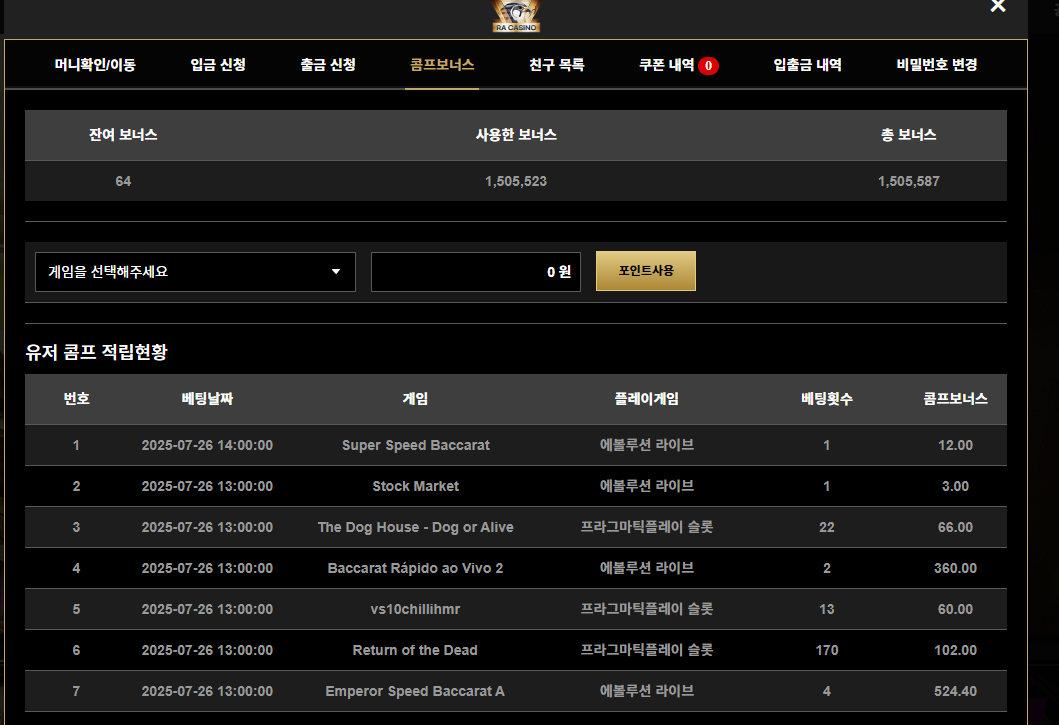Screen dimensions: 1059x725
Task: Click the 2025-07-26 14:00:00 date cell
Action: click(x=207, y=445)
